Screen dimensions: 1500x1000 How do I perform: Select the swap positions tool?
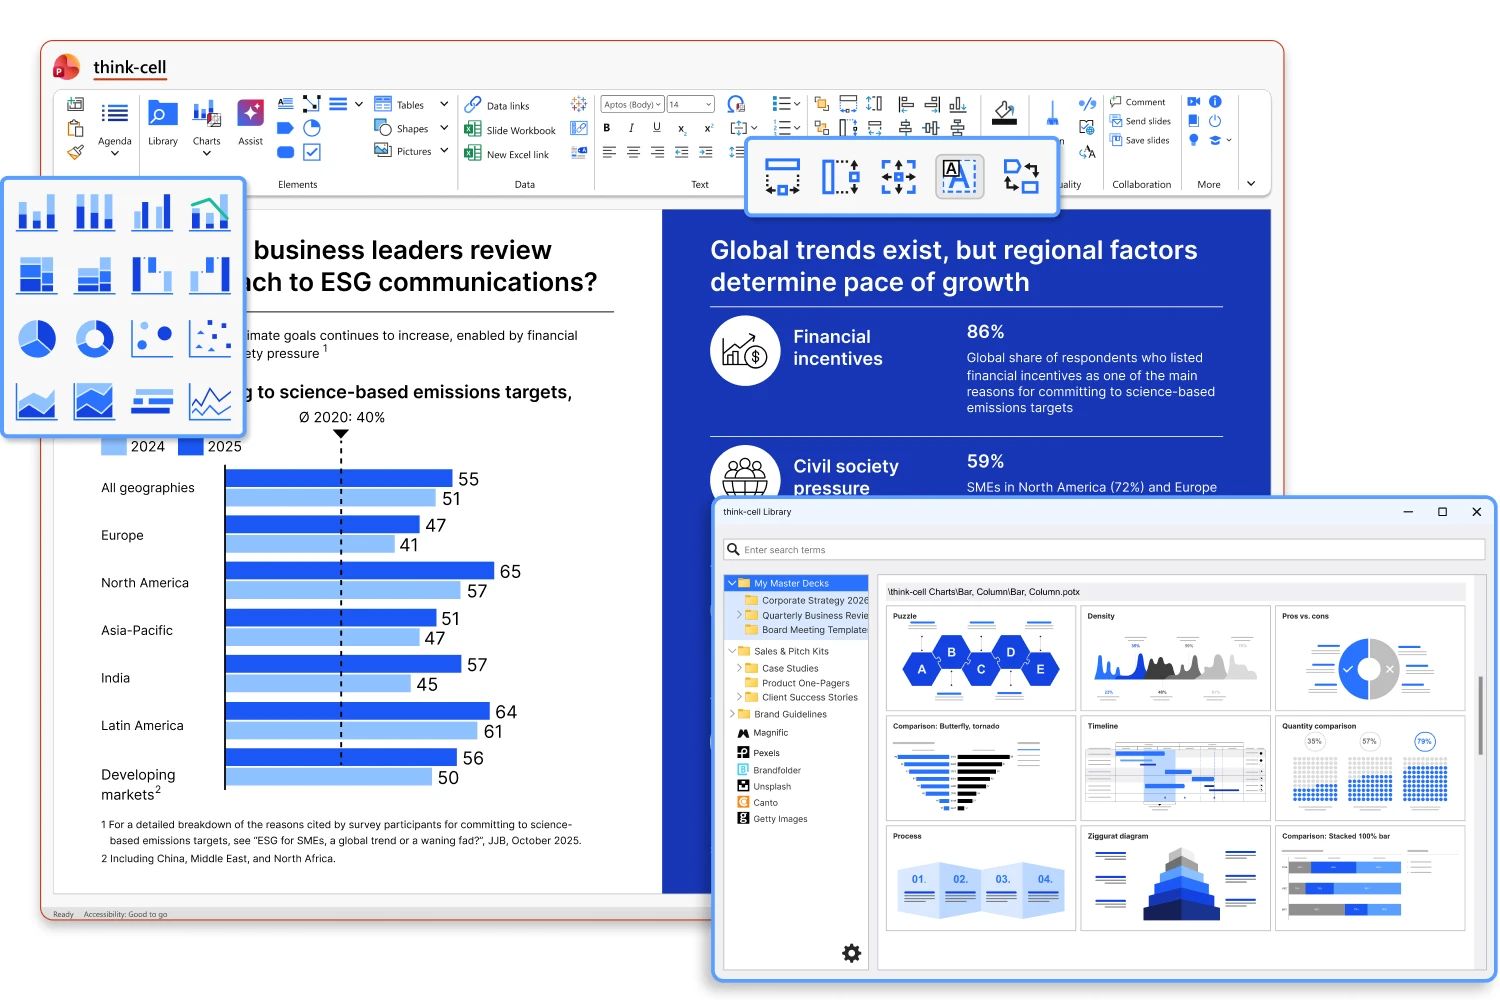tap(1021, 176)
